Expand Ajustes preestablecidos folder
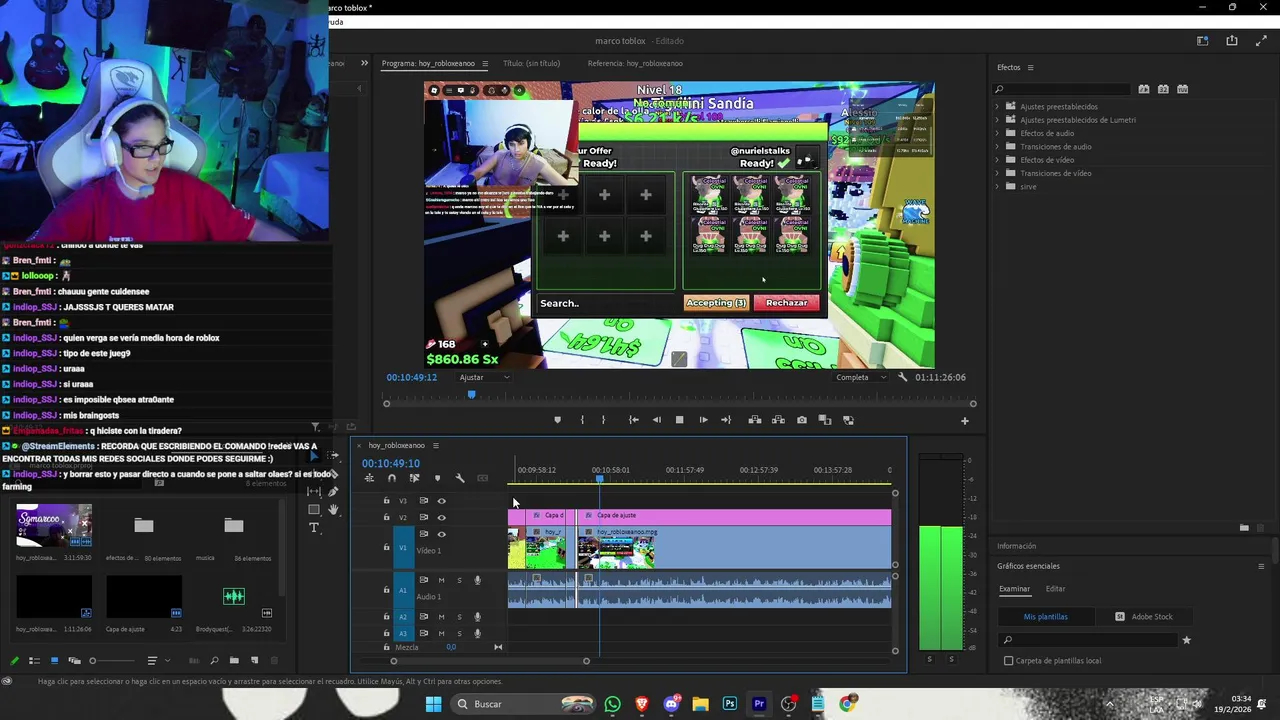 [997, 106]
